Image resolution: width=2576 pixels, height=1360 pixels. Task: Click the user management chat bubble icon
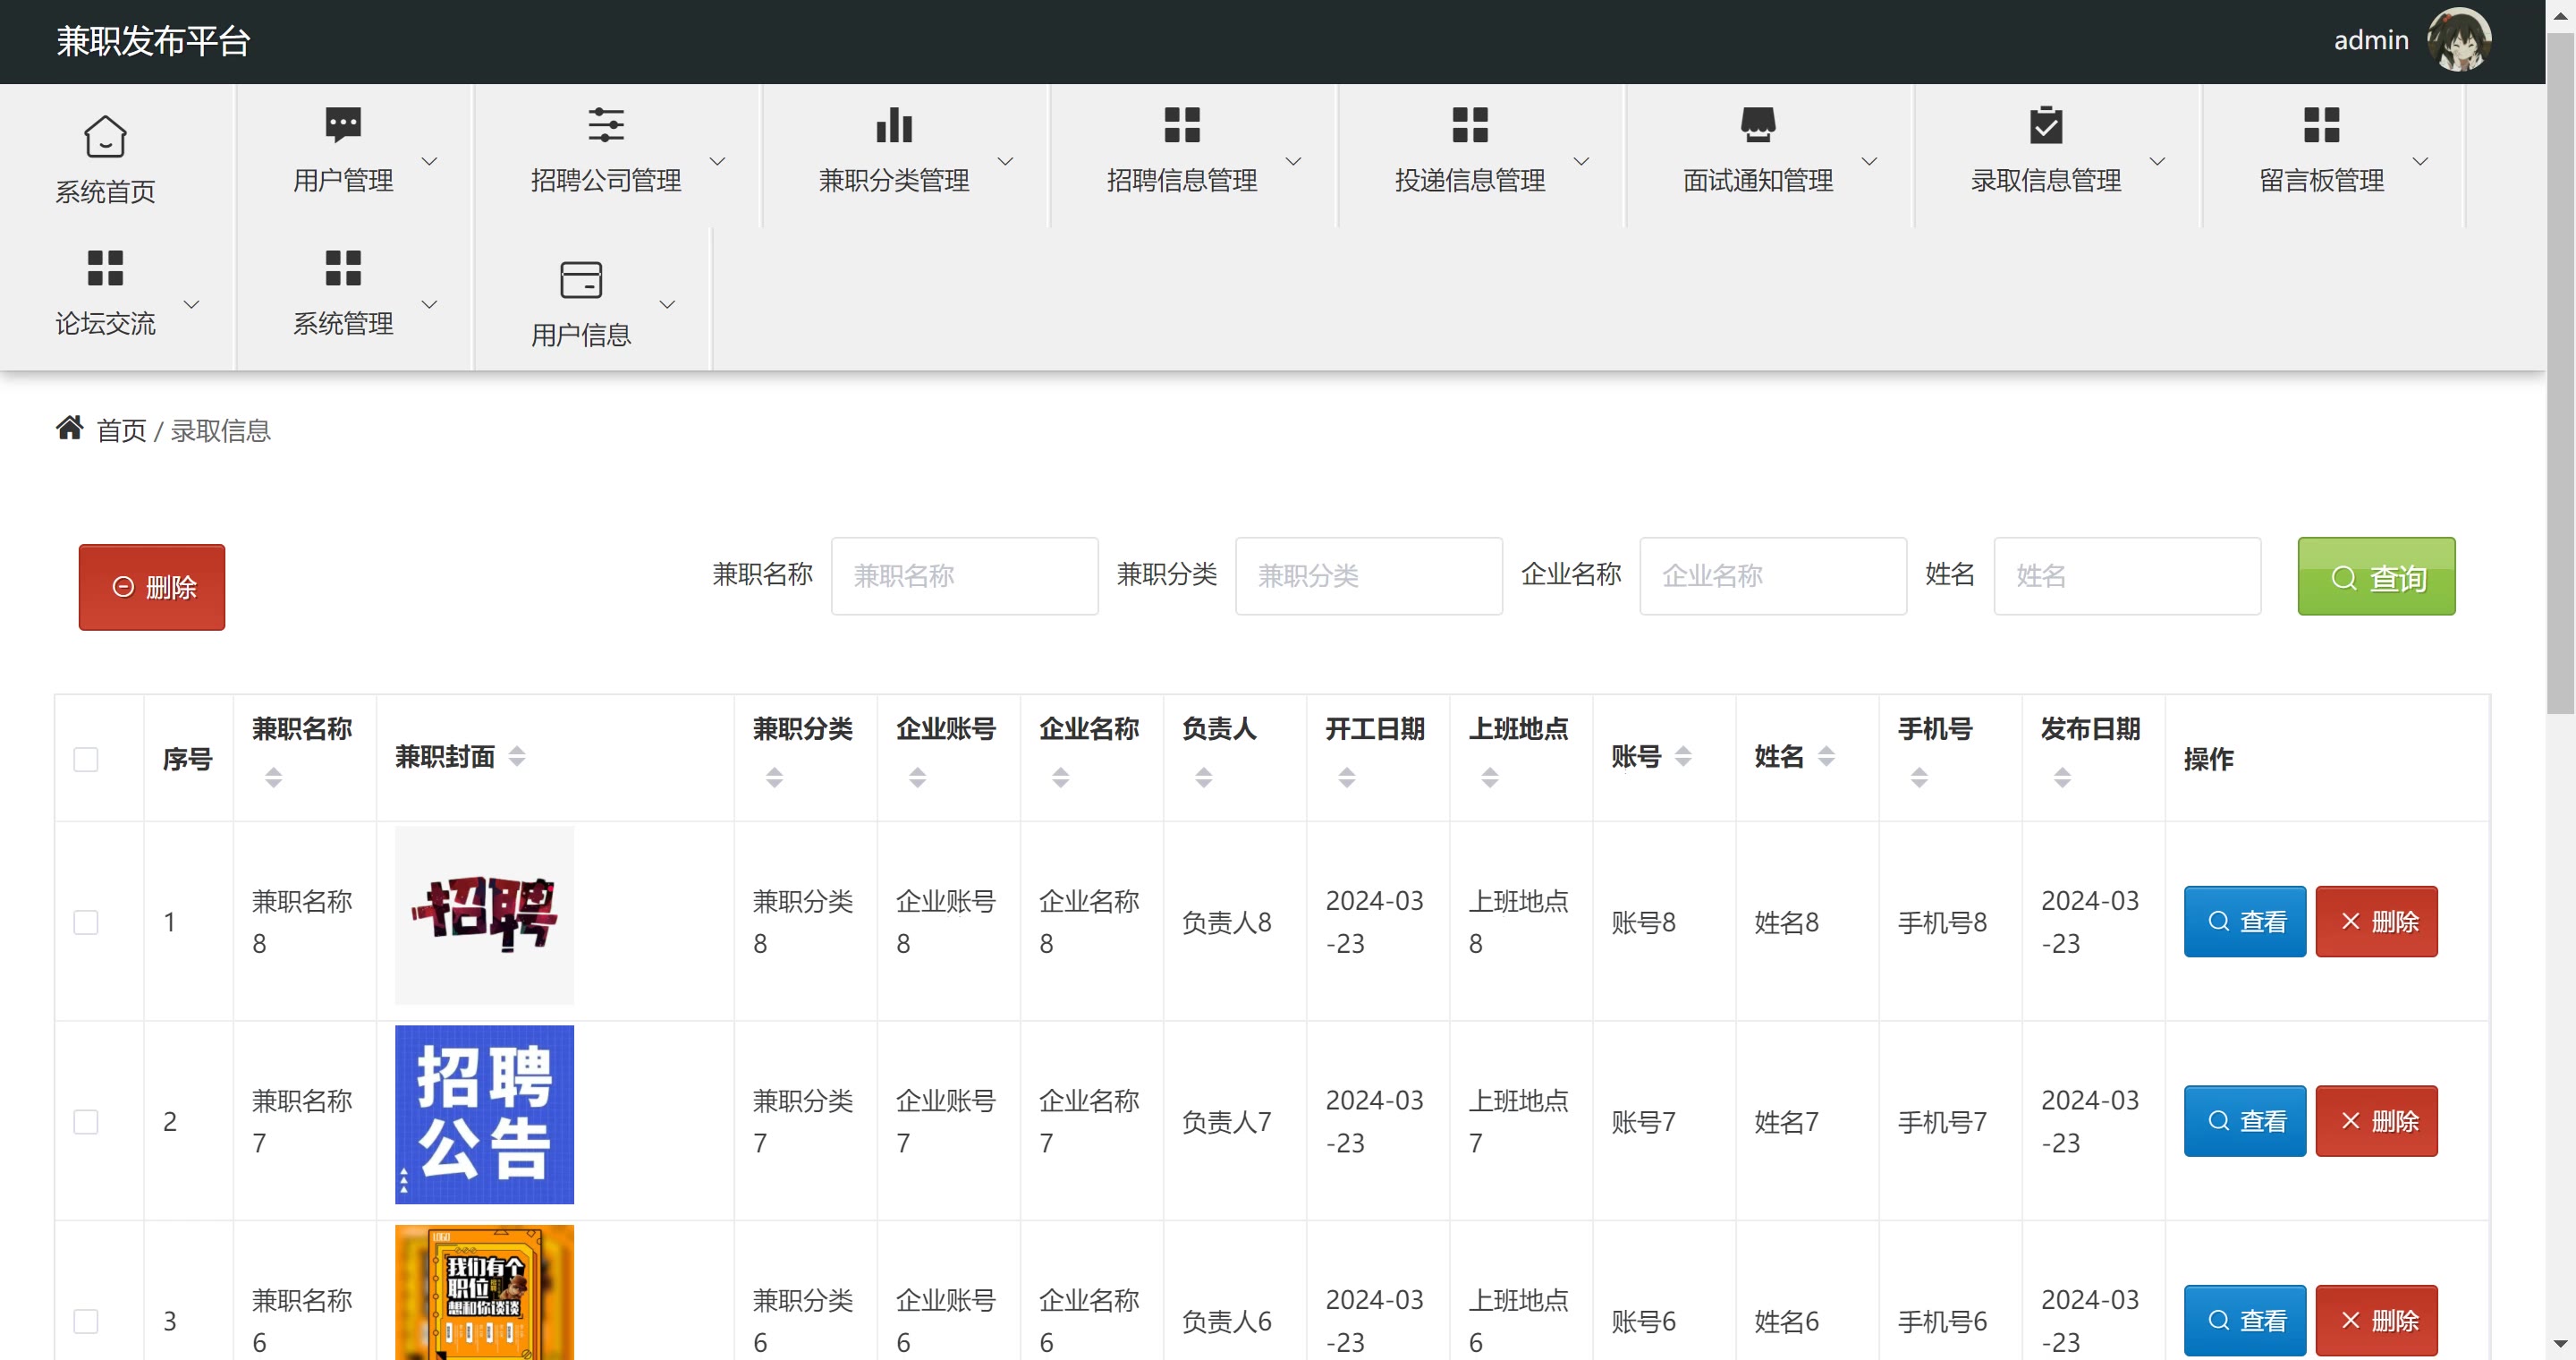click(343, 125)
